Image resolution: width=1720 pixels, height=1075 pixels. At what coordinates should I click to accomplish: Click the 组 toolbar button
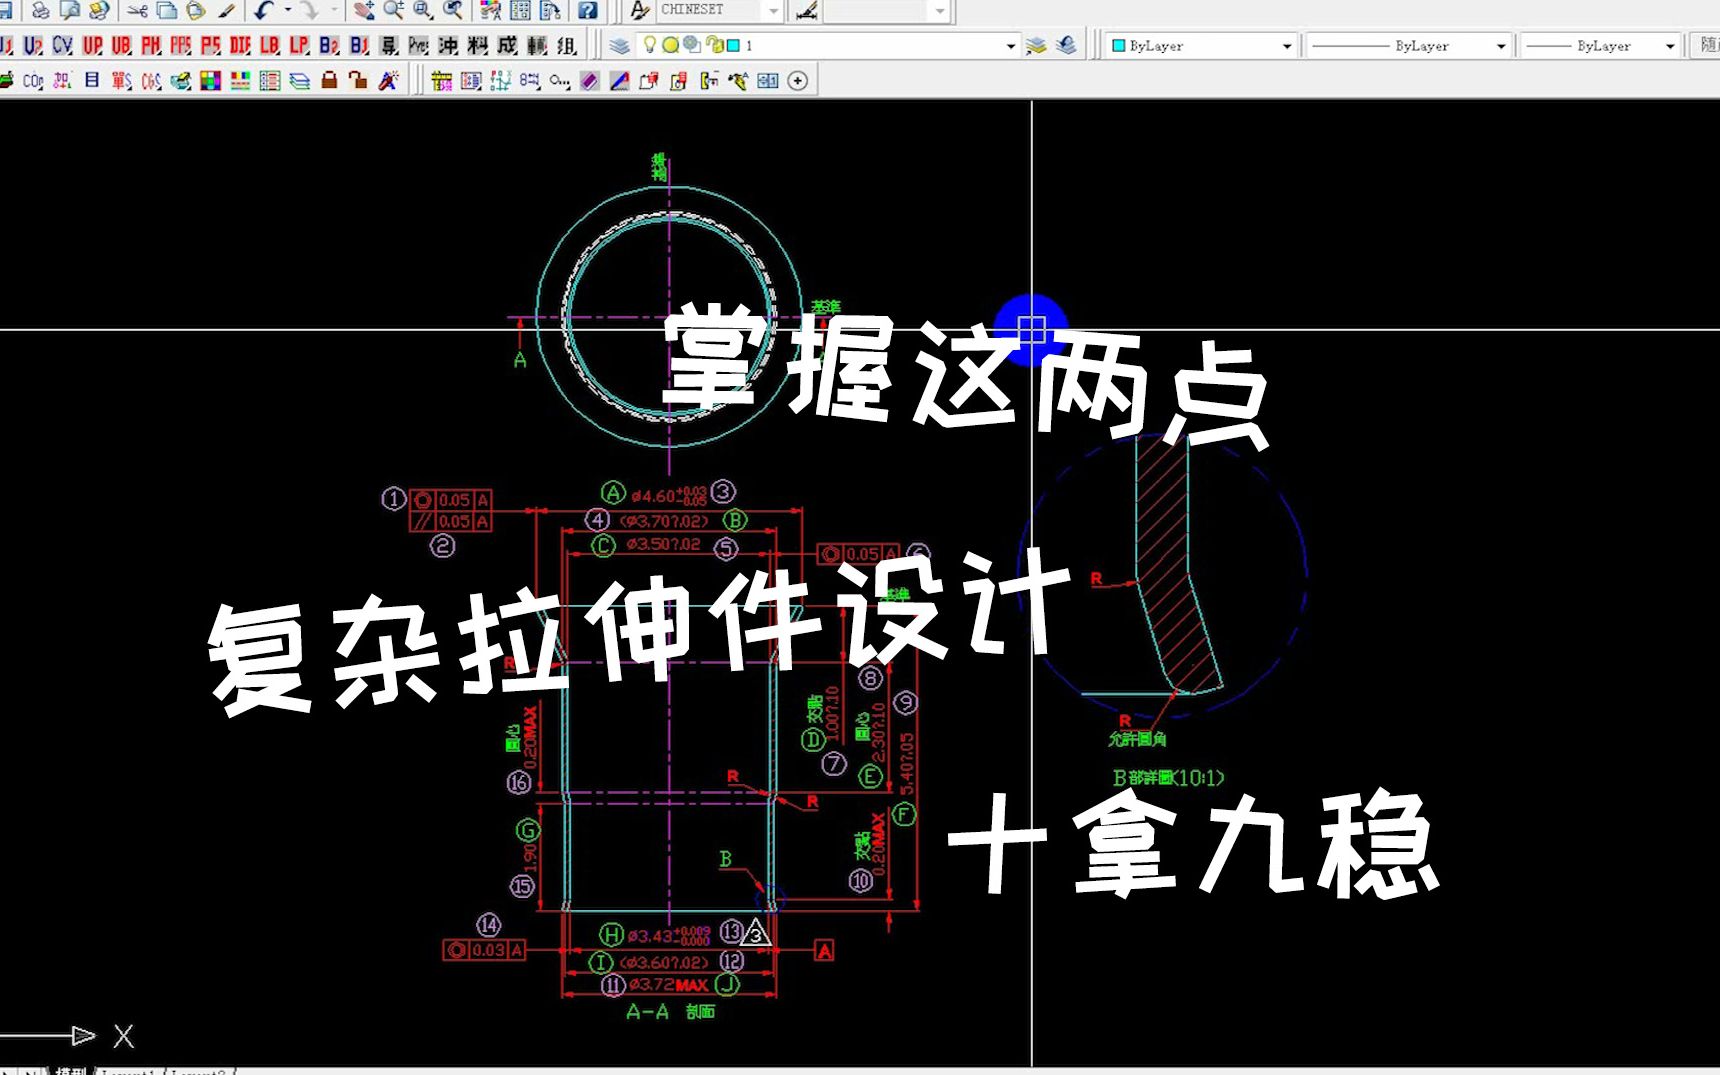pyautogui.click(x=567, y=46)
